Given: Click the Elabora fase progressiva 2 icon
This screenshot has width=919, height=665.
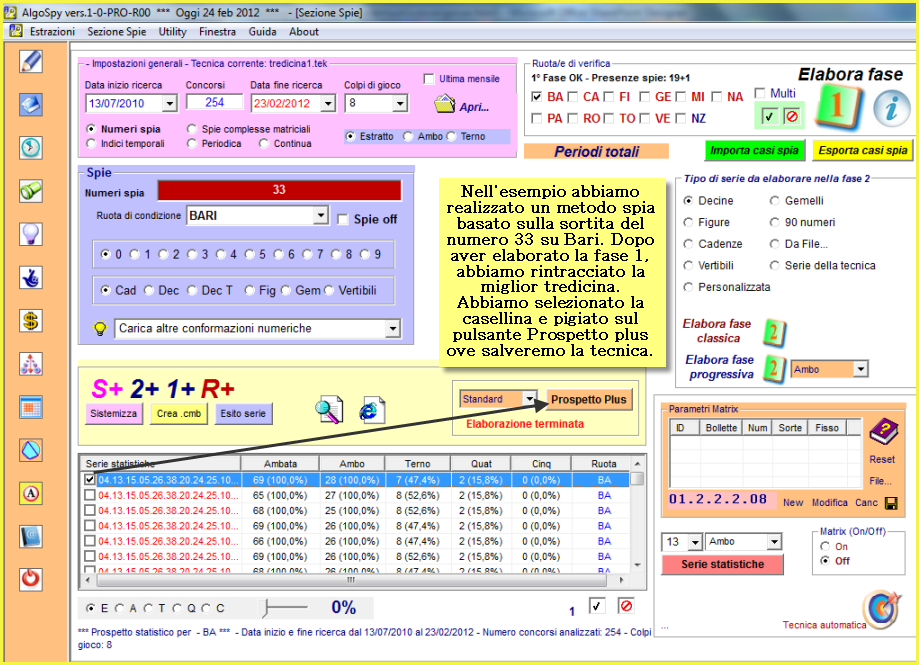Looking at the screenshot, I should coord(774,369).
